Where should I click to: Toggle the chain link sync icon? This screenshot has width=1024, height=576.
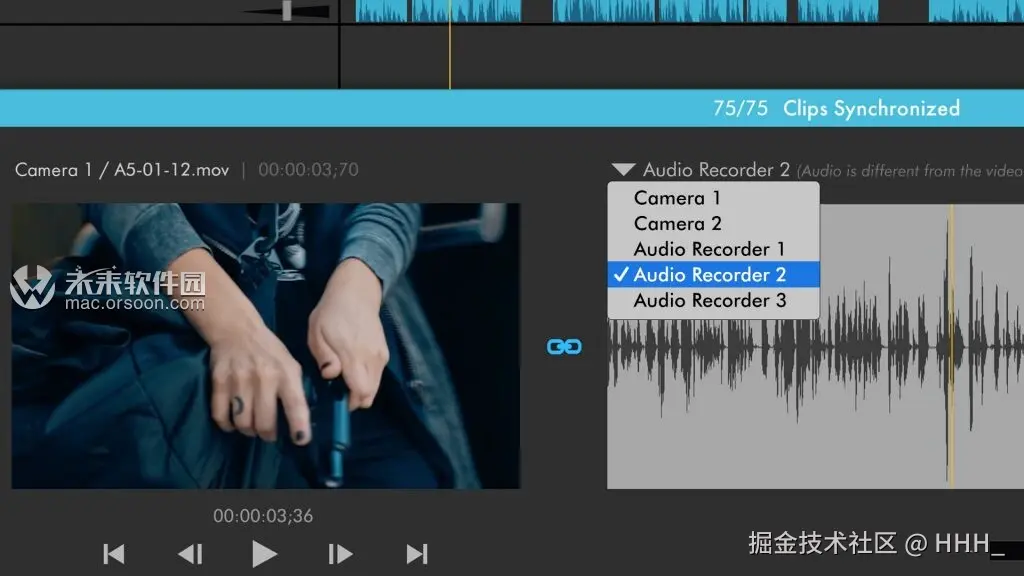(x=564, y=346)
